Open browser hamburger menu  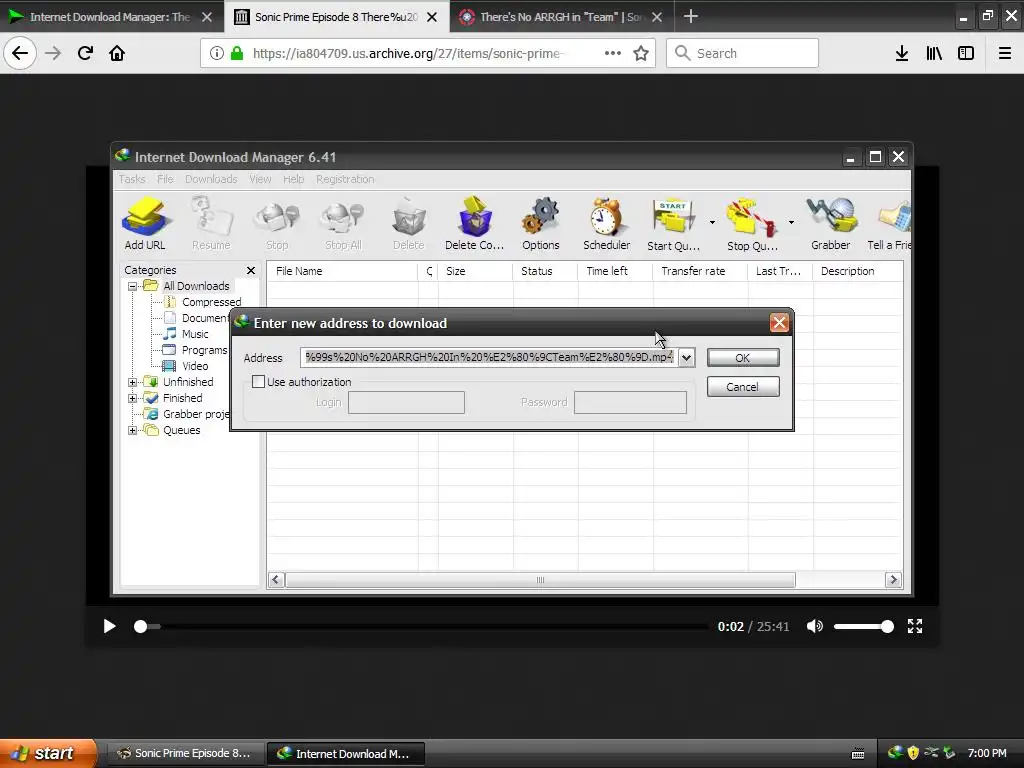1005,53
